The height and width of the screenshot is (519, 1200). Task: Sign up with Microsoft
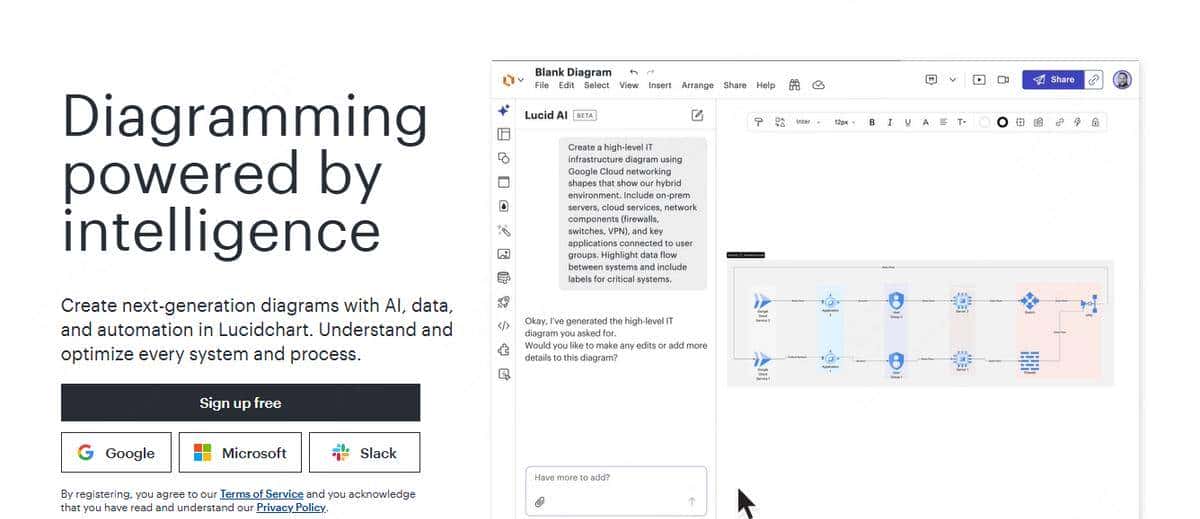click(x=240, y=453)
